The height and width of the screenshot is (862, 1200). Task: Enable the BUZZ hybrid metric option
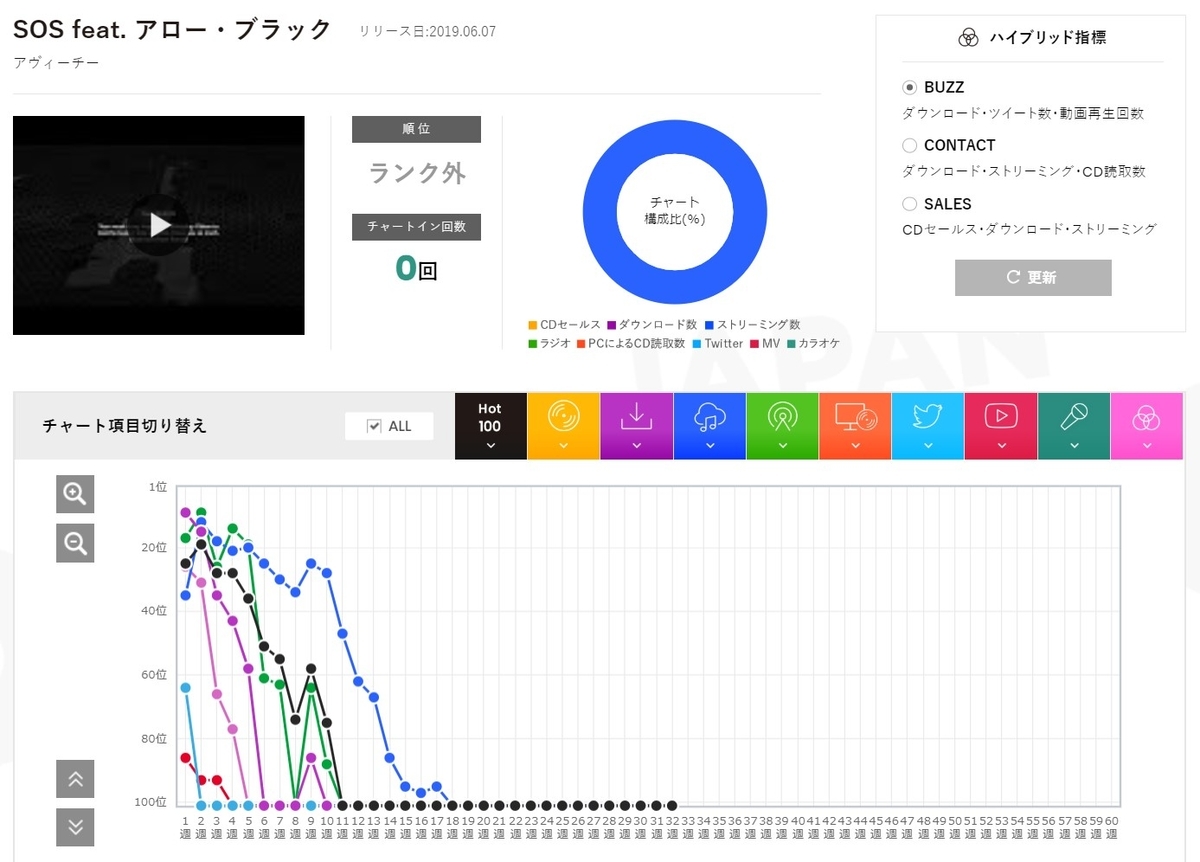pyautogui.click(x=909, y=87)
